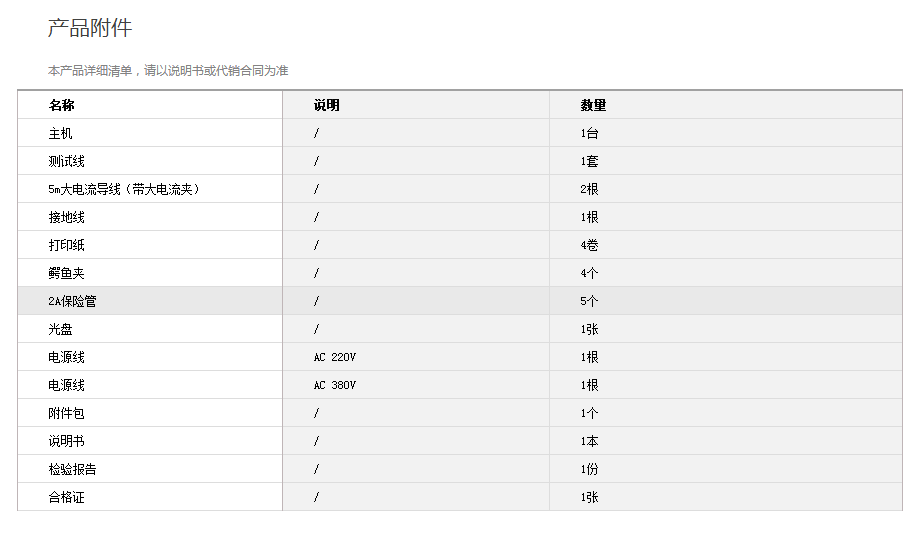Click the 附件包 name cell
The image size is (919, 539).
(66, 413)
